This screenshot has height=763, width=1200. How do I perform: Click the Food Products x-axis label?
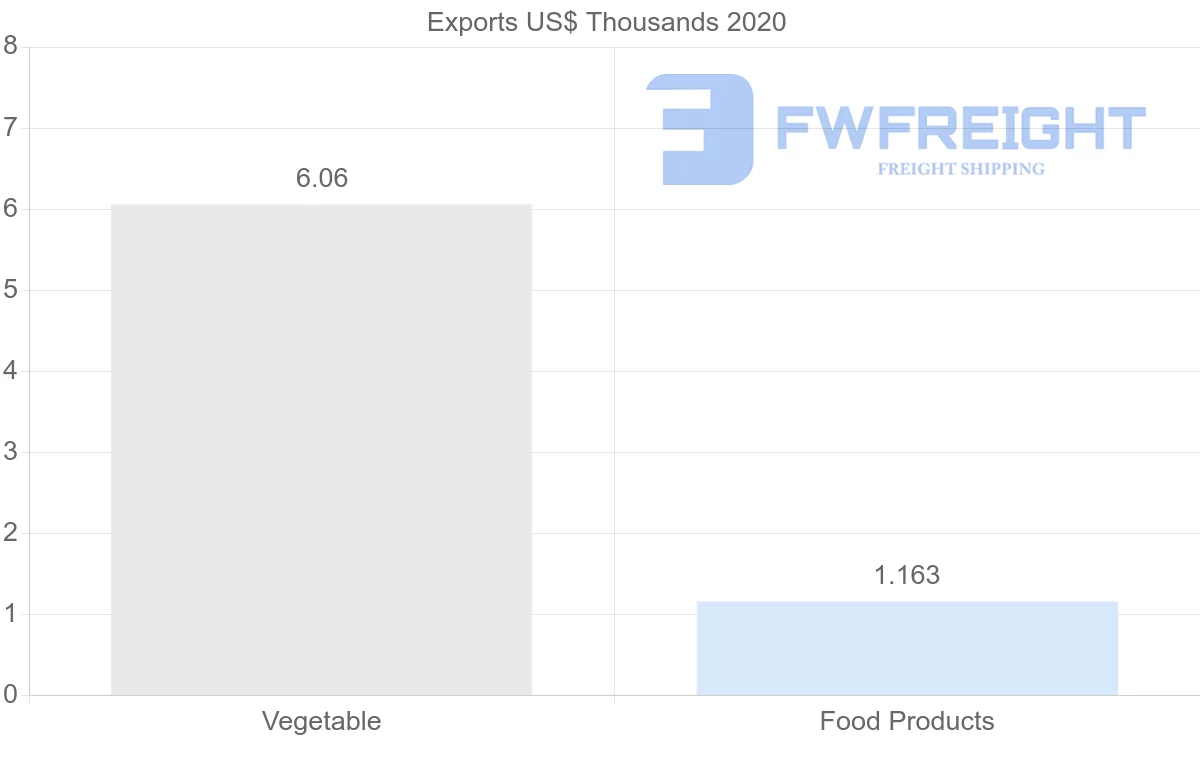click(907, 721)
